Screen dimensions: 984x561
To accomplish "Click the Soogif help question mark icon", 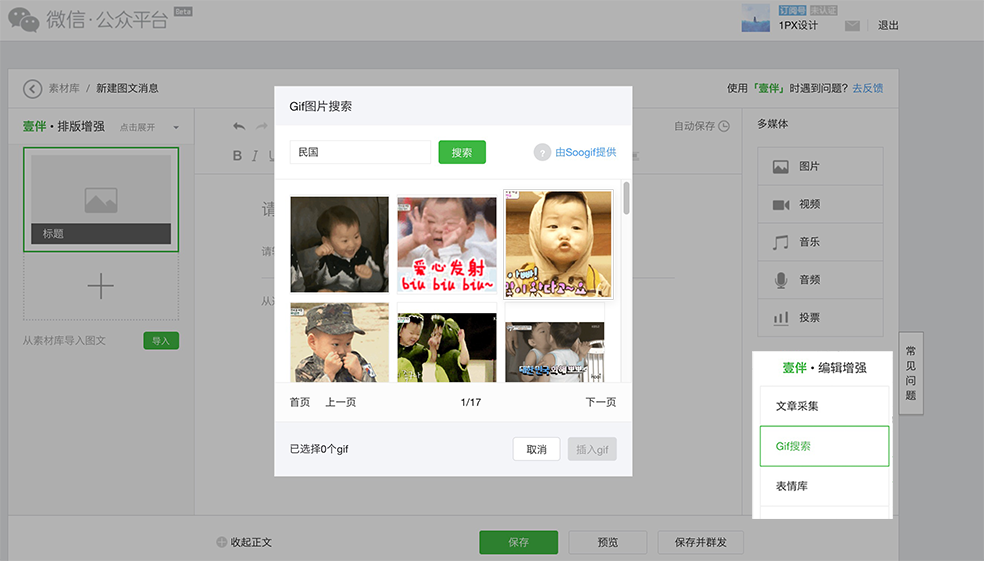I will click(x=542, y=153).
